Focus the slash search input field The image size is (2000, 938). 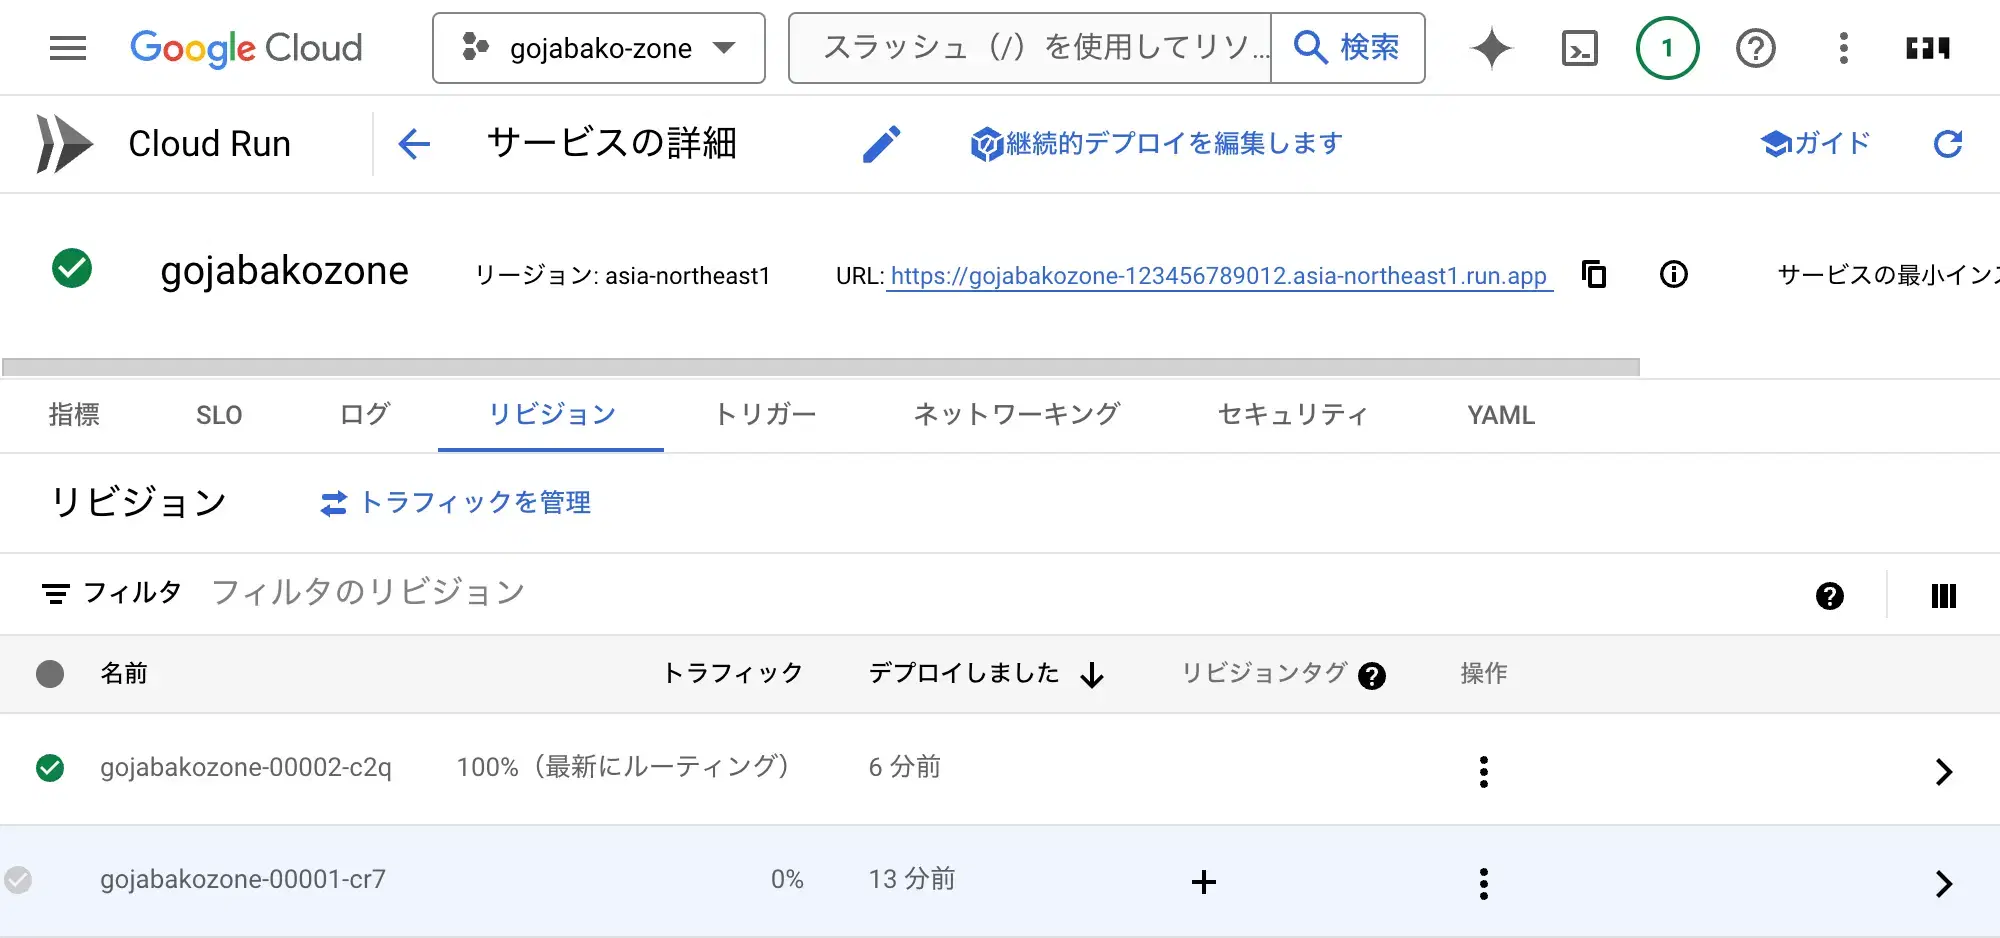click(x=1030, y=48)
